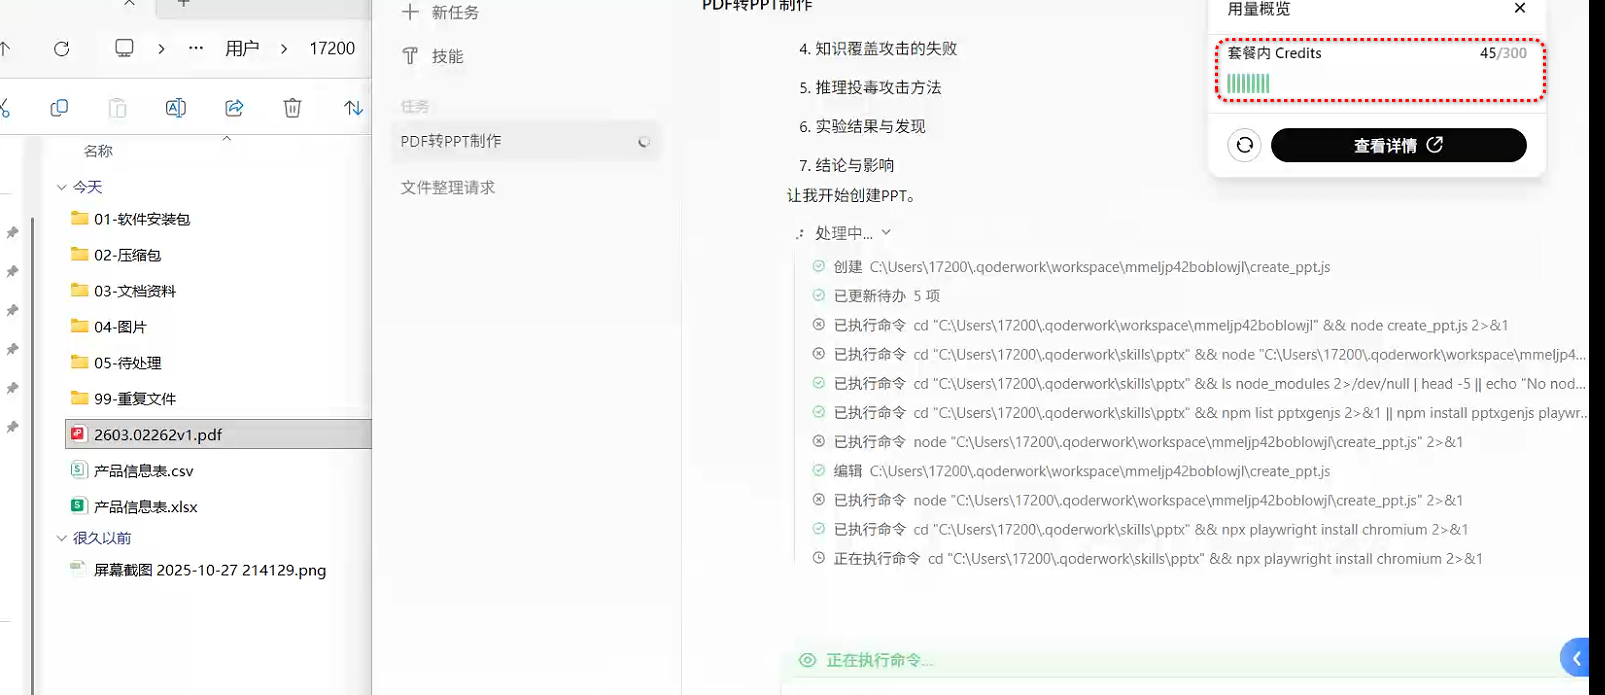1605x695 pixels.
Task: Select the 文件整理请求 task
Action: (448, 187)
